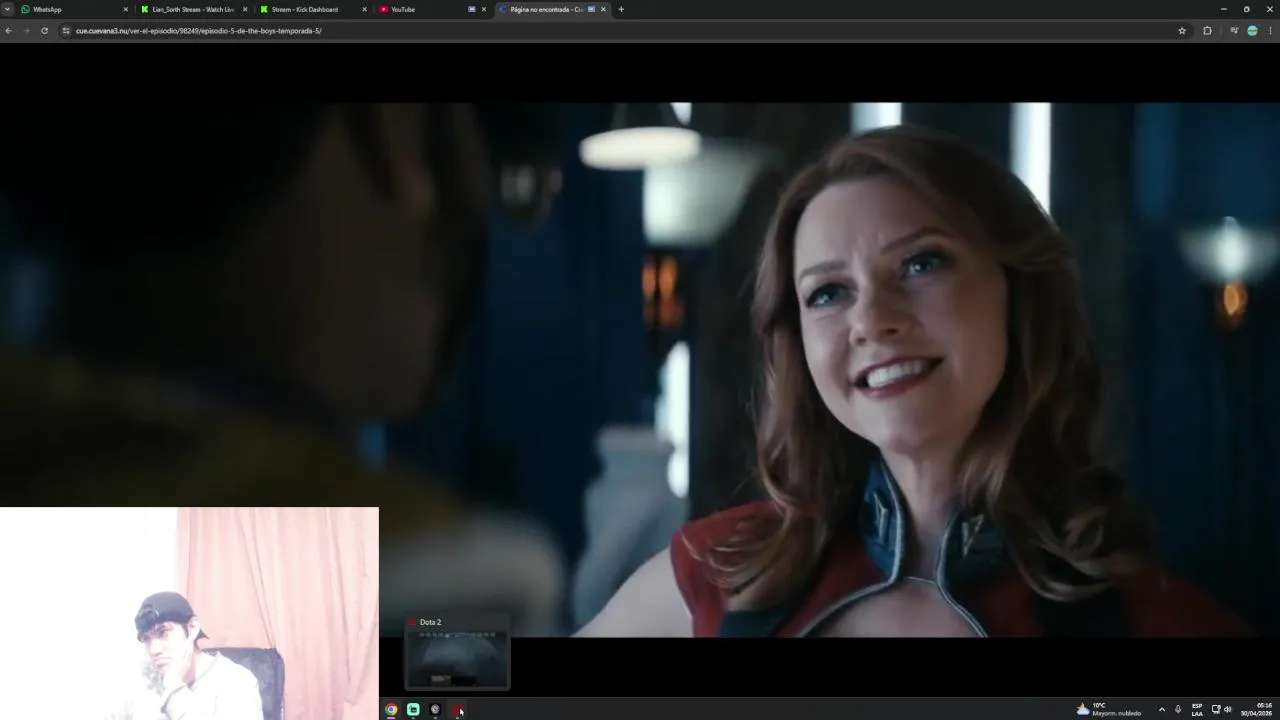Click the microphone tray icon
1280x720 pixels.
coord(1178,709)
